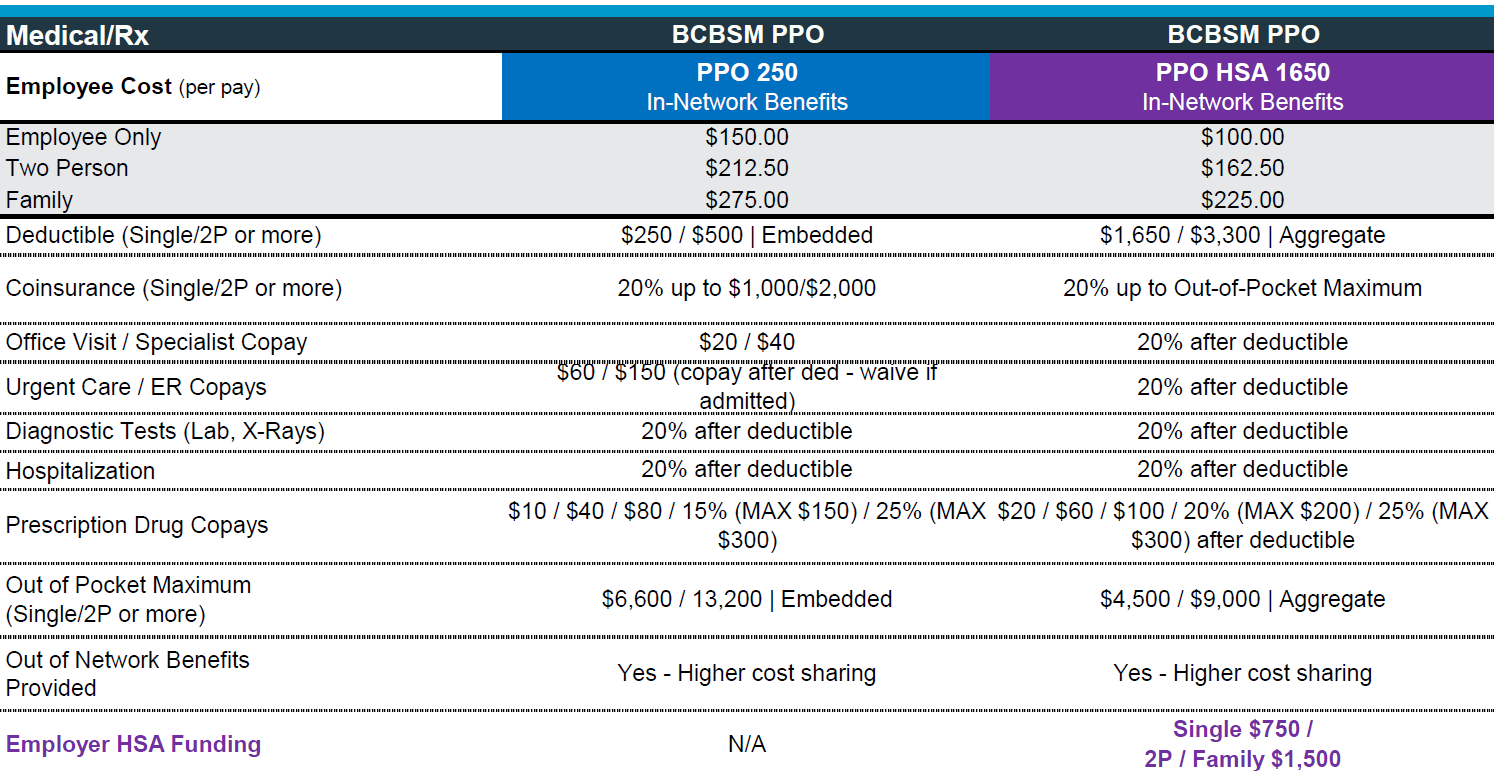Click the Medical/Rx header cell
The width and height of the screenshot is (1495, 772).
(x=78, y=36)
